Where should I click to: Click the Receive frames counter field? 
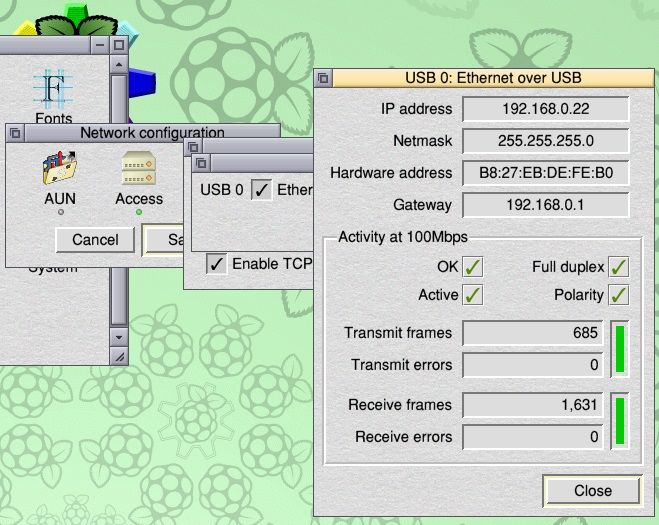(x=531, y=405)
